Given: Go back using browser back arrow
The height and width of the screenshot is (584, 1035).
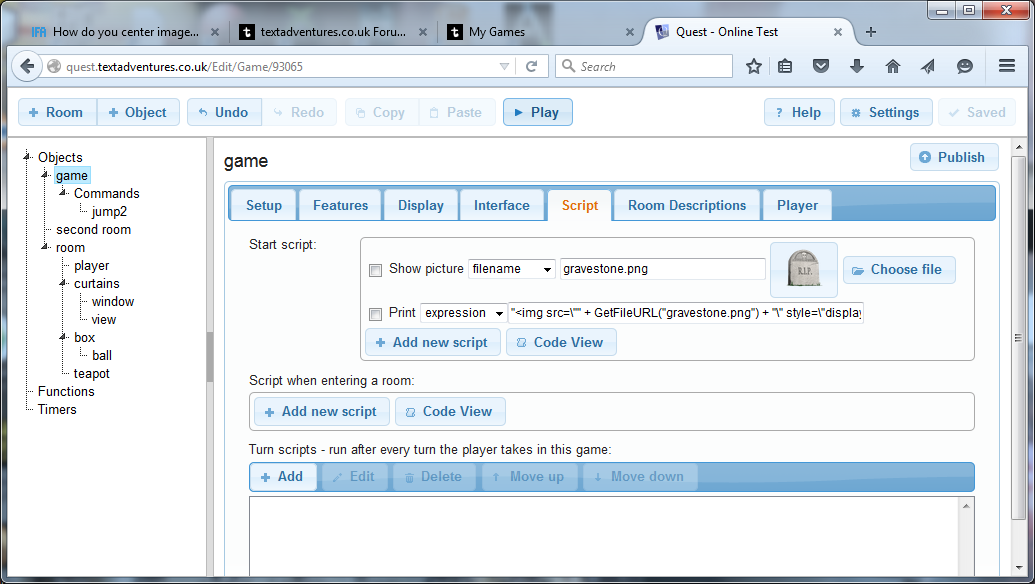Looking at the screenshot, I should (27, 67).
